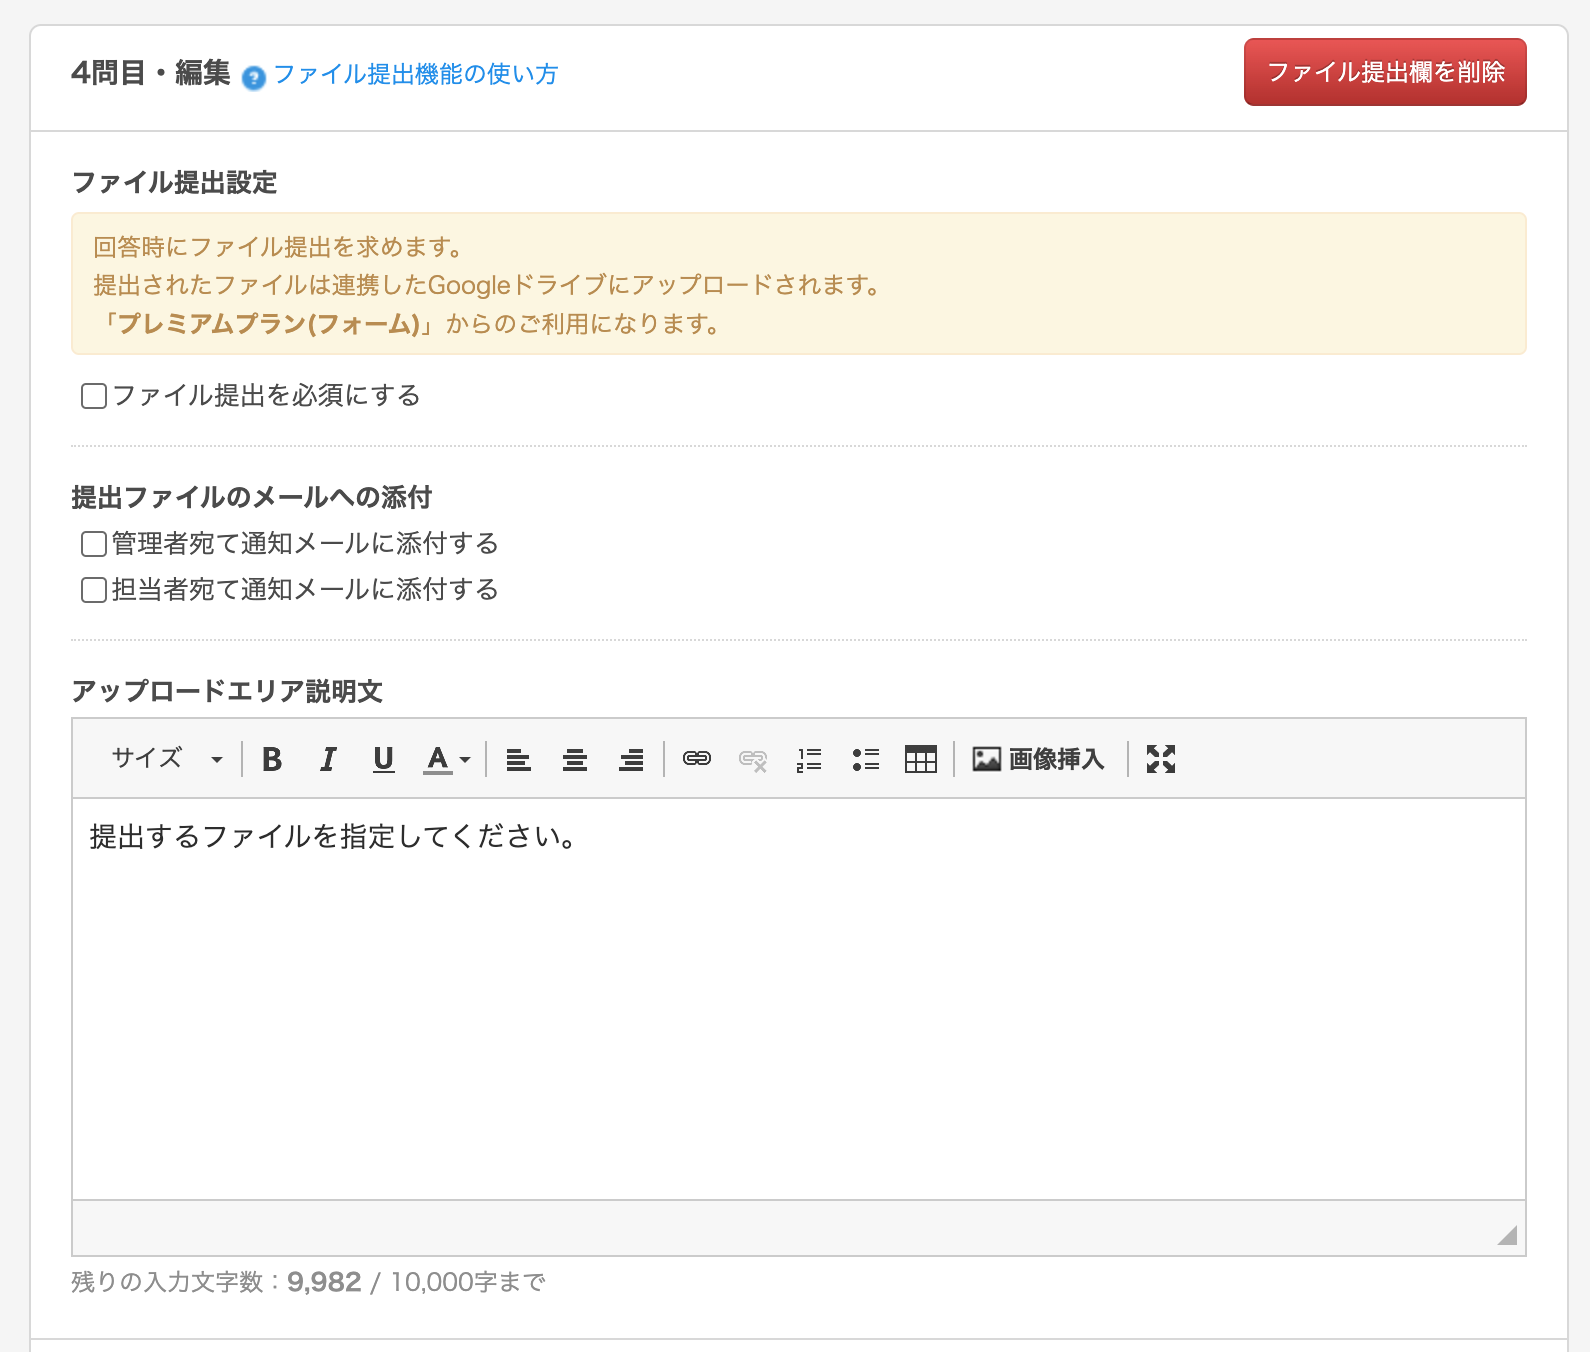
Task: Click the underline formatting icon
Action: pos(383,760)
